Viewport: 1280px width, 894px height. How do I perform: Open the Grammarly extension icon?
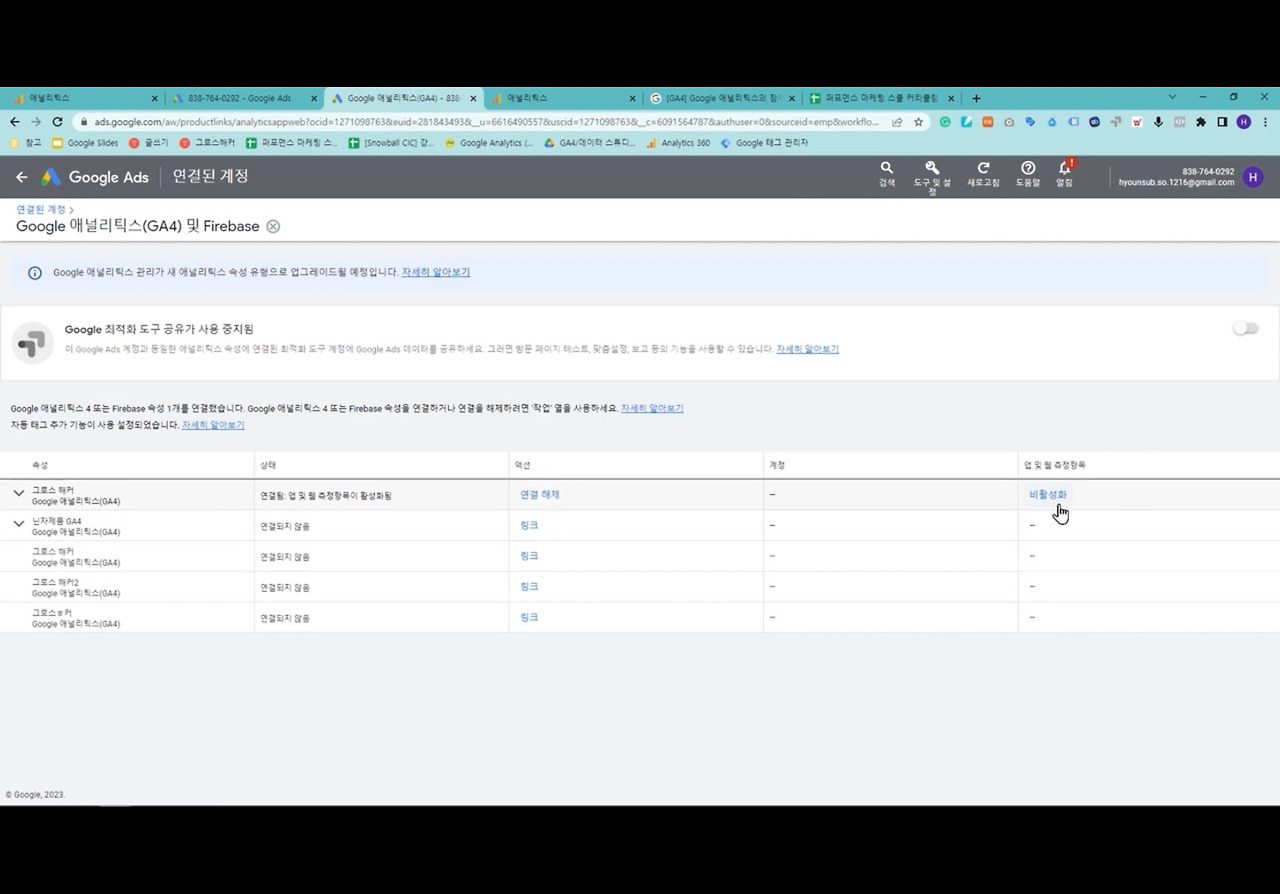[945, 122]
